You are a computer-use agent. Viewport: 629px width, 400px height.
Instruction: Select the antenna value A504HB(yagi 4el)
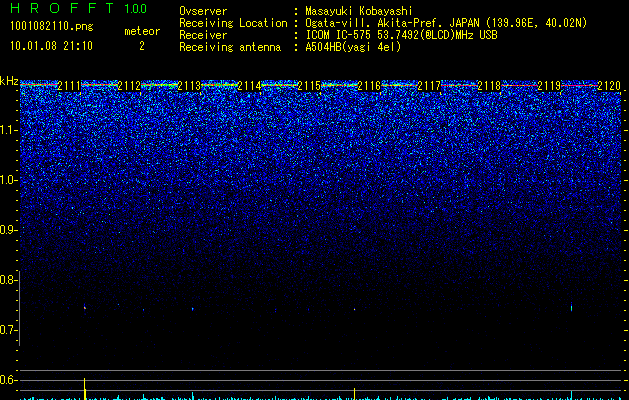353,47
